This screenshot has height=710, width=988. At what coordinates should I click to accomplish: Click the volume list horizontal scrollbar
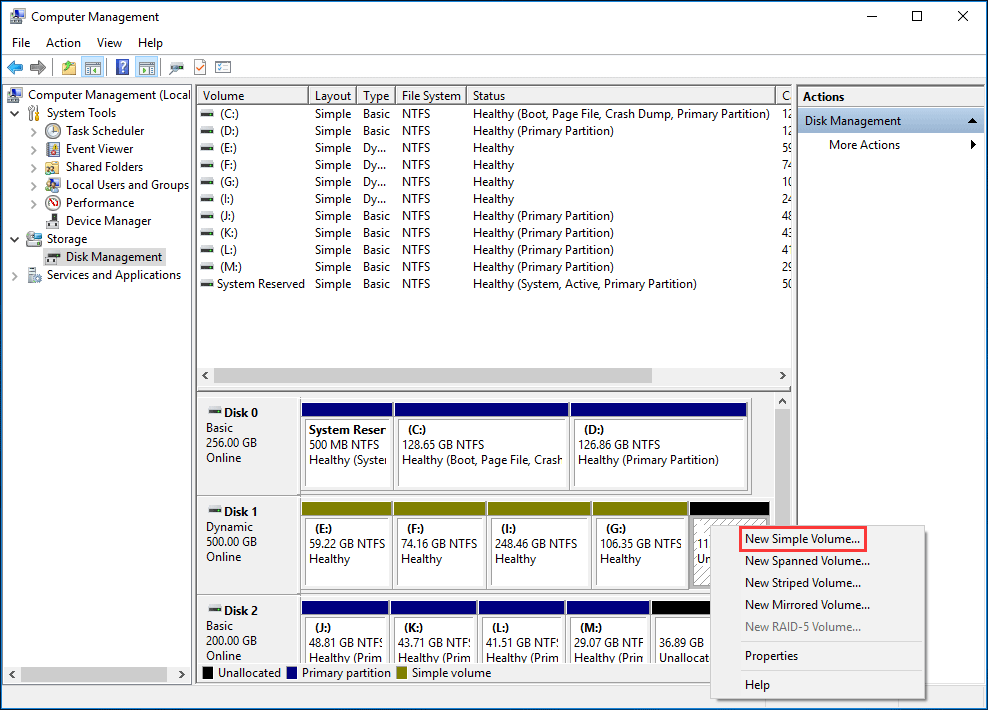(x=432, y=375)
